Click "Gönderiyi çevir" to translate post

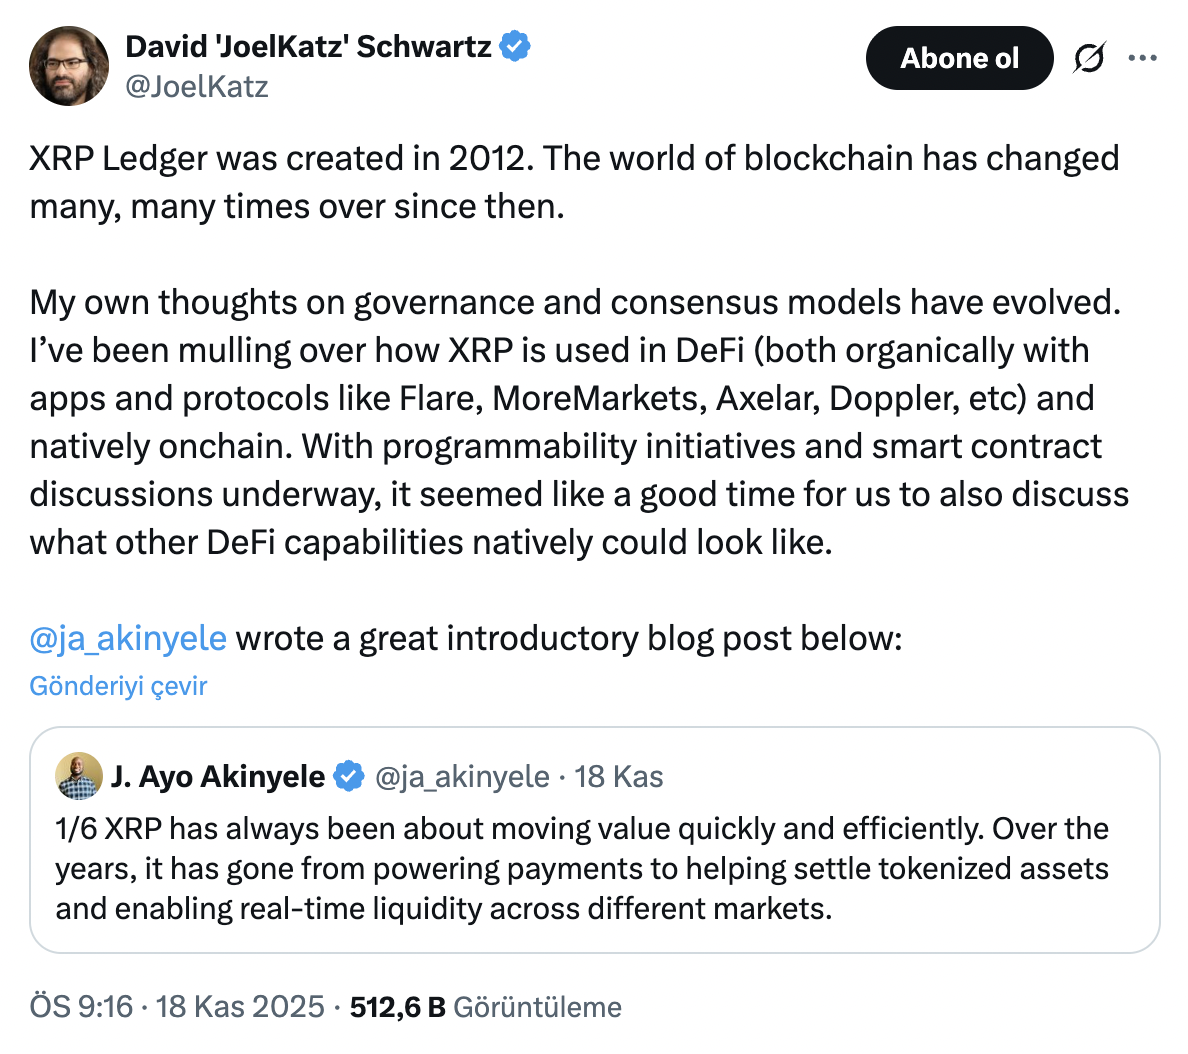tap(118, 686)
